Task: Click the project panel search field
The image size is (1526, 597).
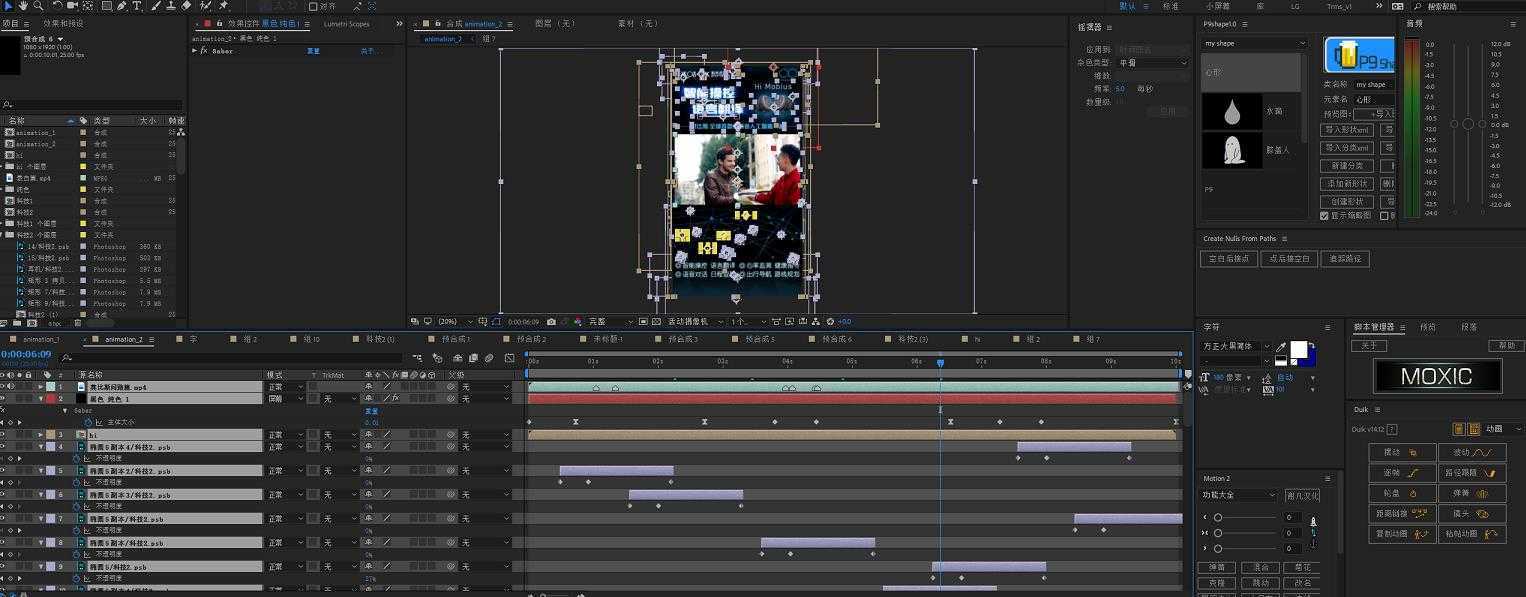Action: pyautogui.click(x=92, y=104)
